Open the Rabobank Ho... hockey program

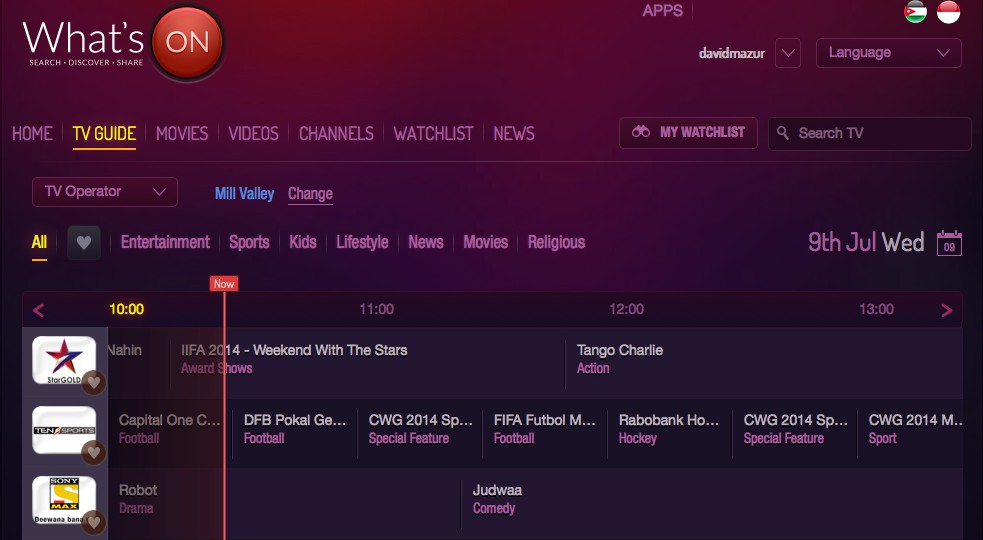pos(669,420)
